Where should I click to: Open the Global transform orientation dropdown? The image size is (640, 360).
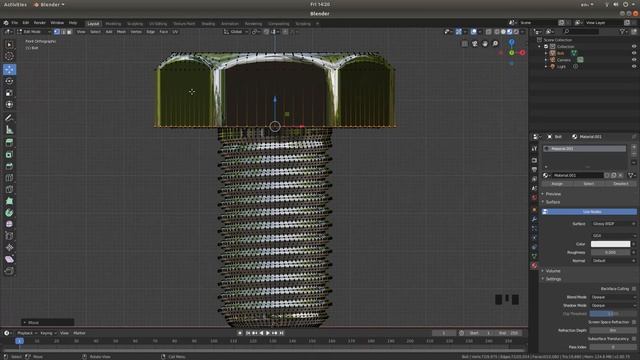point(236,31)
